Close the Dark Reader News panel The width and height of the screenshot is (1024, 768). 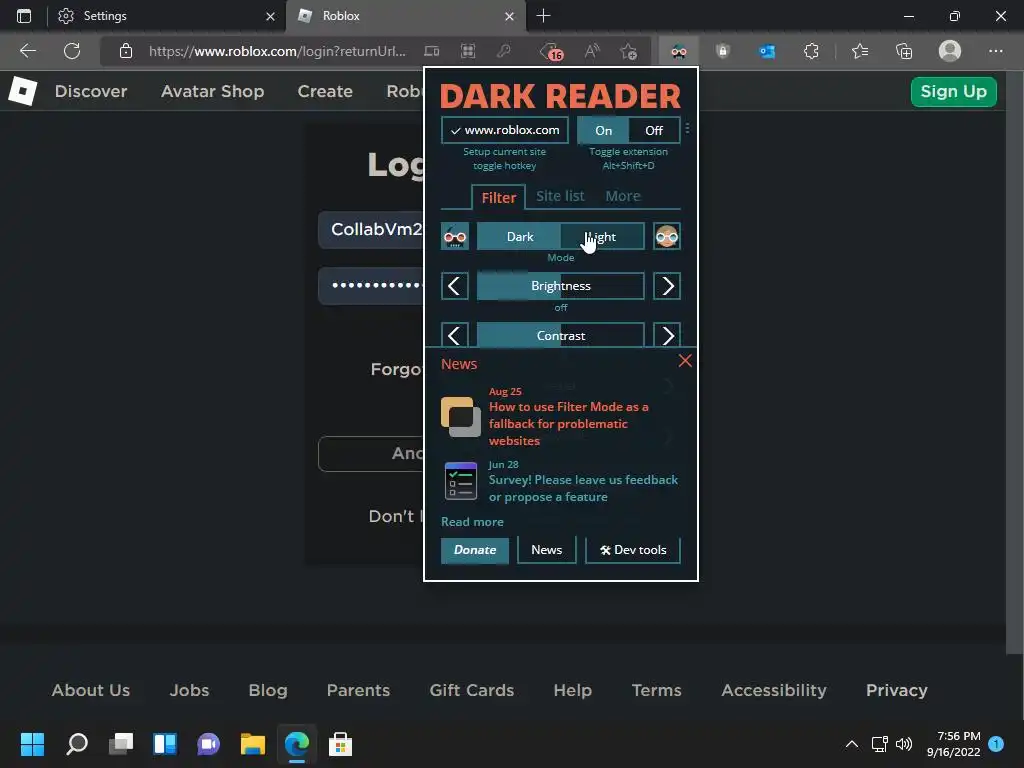[x=684, y=360]
